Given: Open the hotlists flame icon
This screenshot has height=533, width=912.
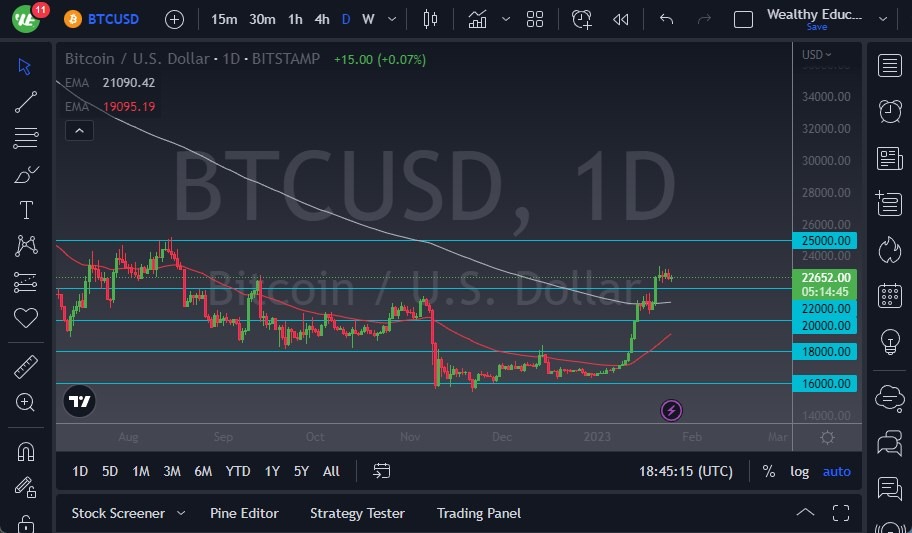Looking at the screenshot, I should tap(889, 250).
